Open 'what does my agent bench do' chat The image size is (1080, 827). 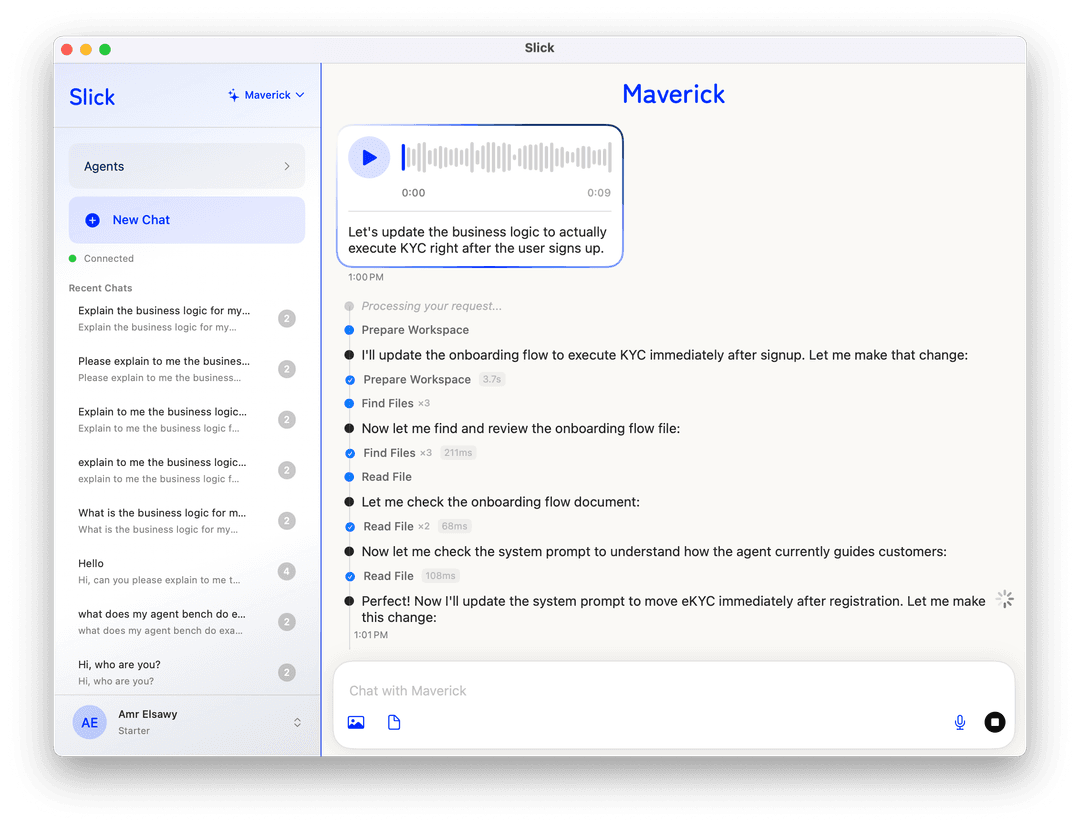coord(187,622)
